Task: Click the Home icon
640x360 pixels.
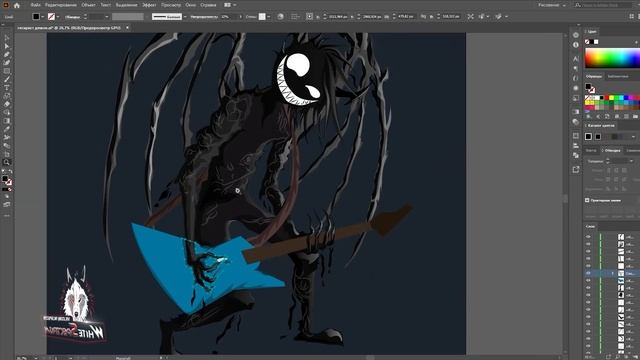Action: click(x=17, y=5)
